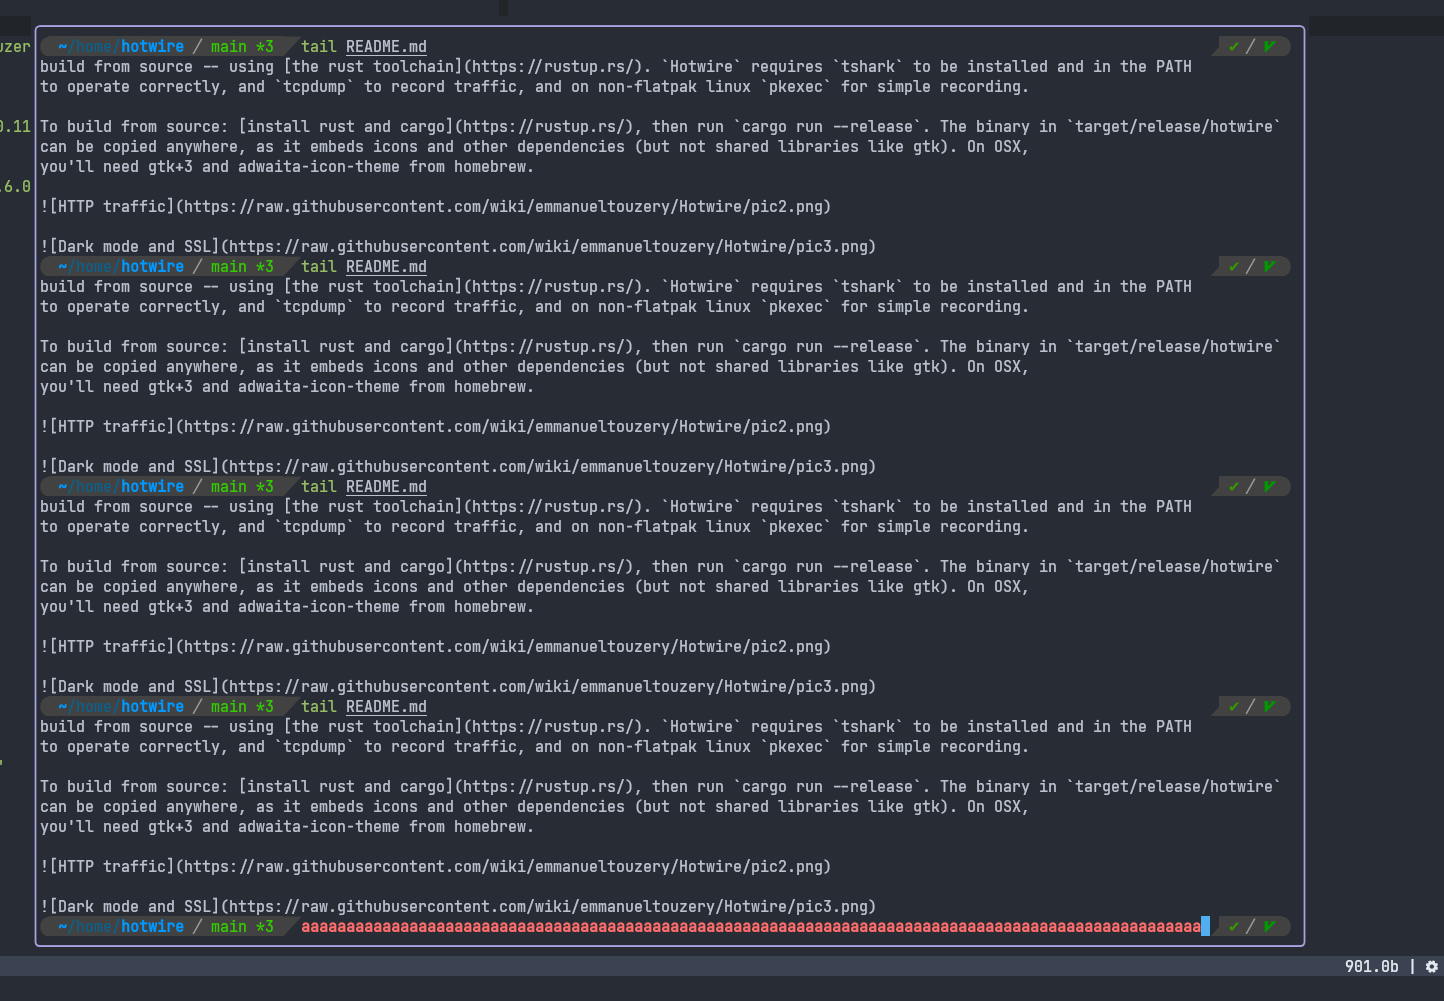The image size is (1444, 1001).
Task: Click the V icon on the third command frame
Action: click(1269, 486)
